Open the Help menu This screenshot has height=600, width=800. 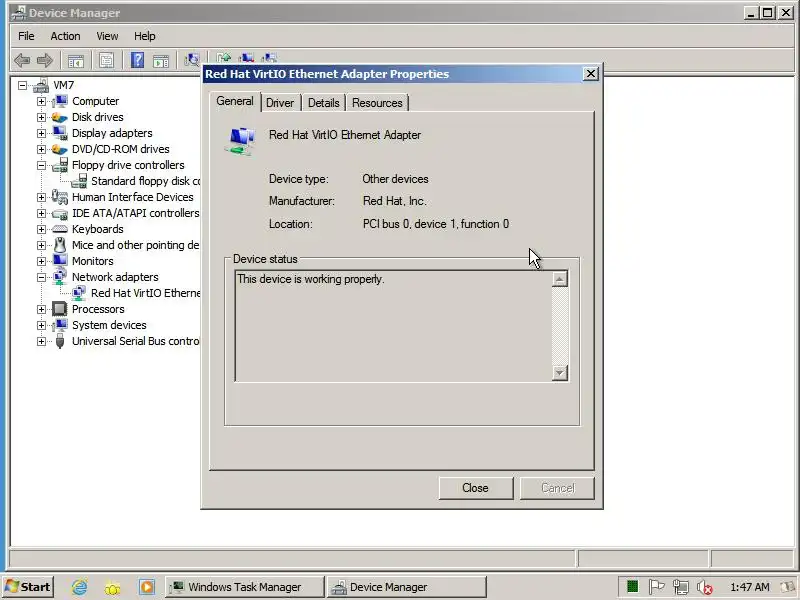click(145, 36)
